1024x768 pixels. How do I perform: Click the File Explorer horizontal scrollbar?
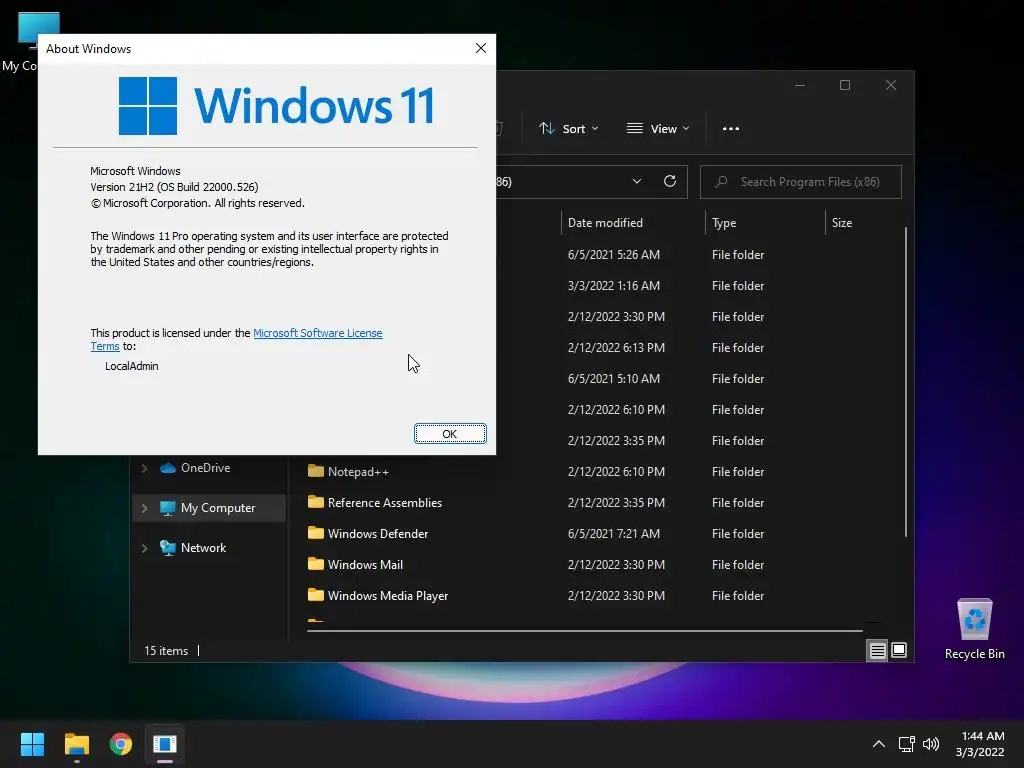click(x=584, y=631)
